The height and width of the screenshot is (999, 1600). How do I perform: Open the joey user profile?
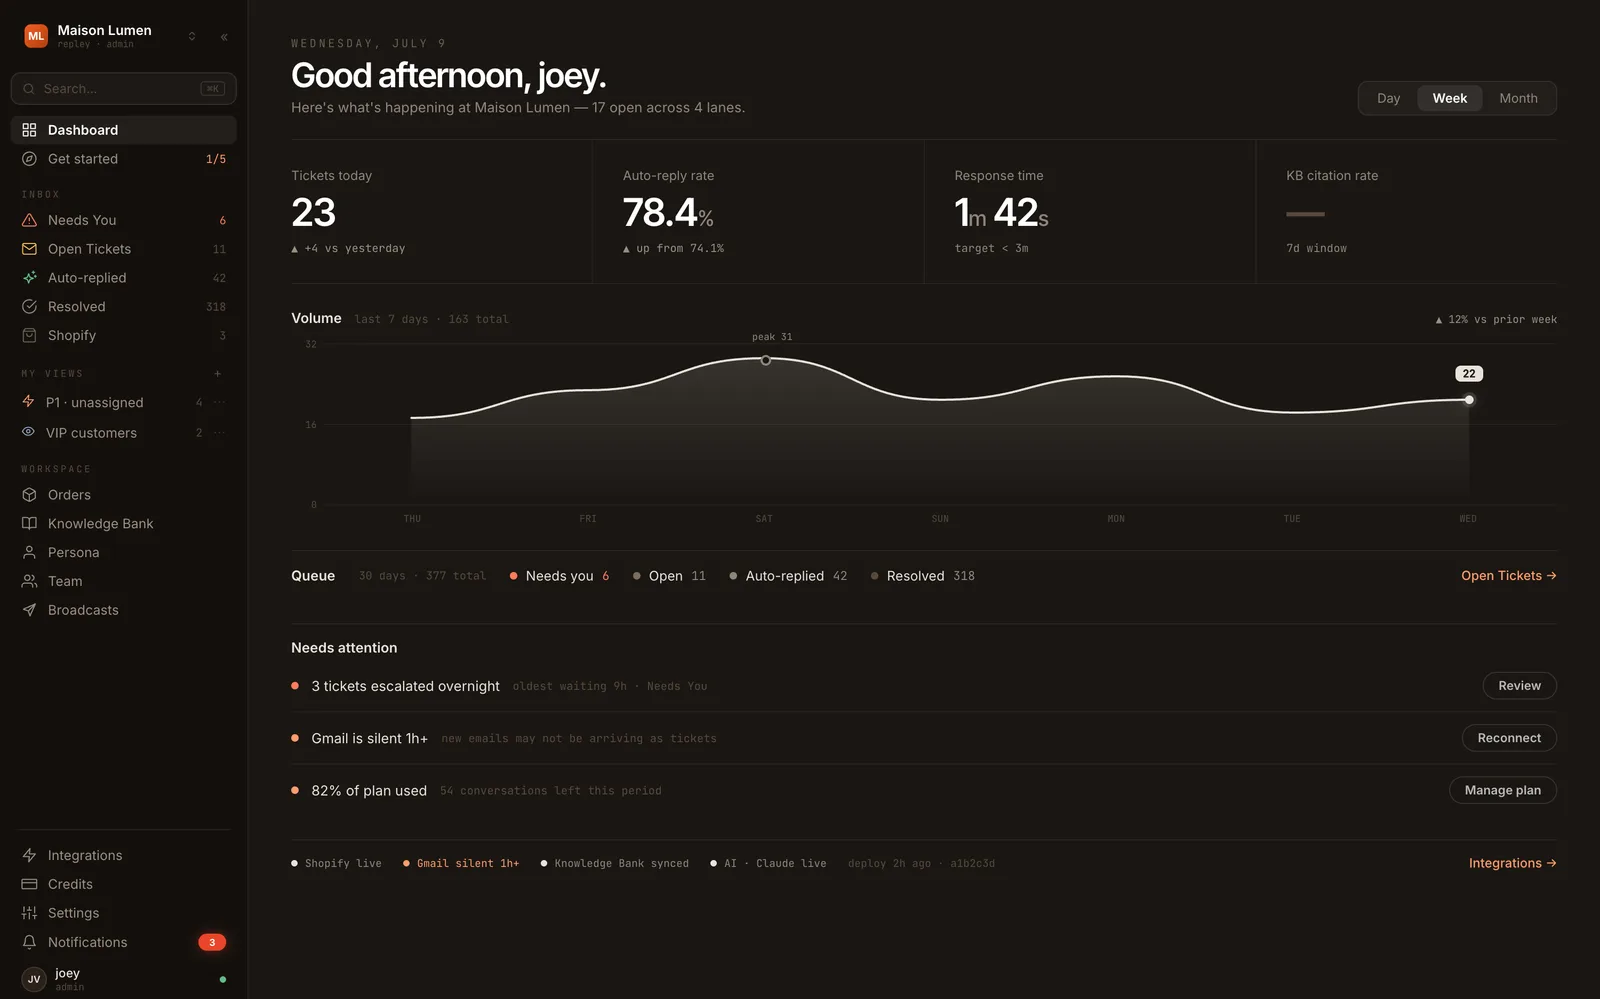click(124, 979)
